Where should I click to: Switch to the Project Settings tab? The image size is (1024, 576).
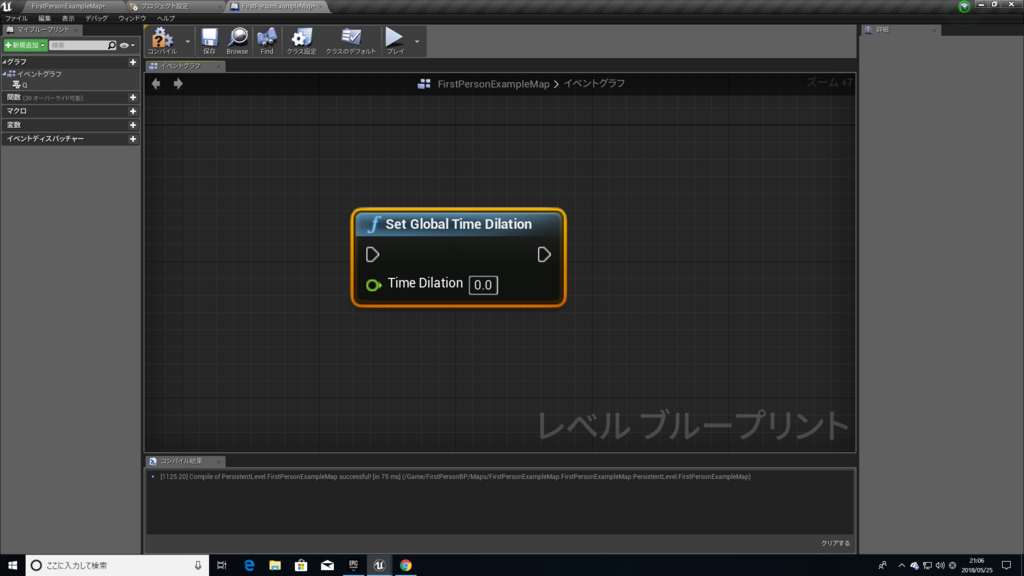tap(165, 6)
